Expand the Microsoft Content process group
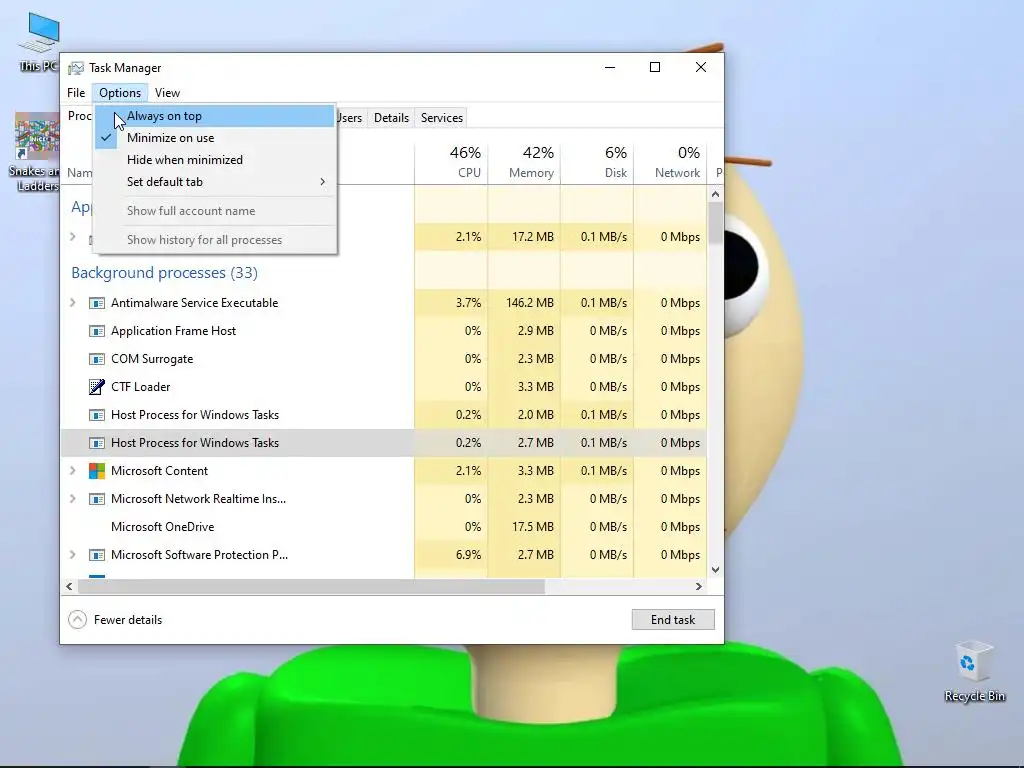Viewport: 1024px width, 768px height. (72, 470)
